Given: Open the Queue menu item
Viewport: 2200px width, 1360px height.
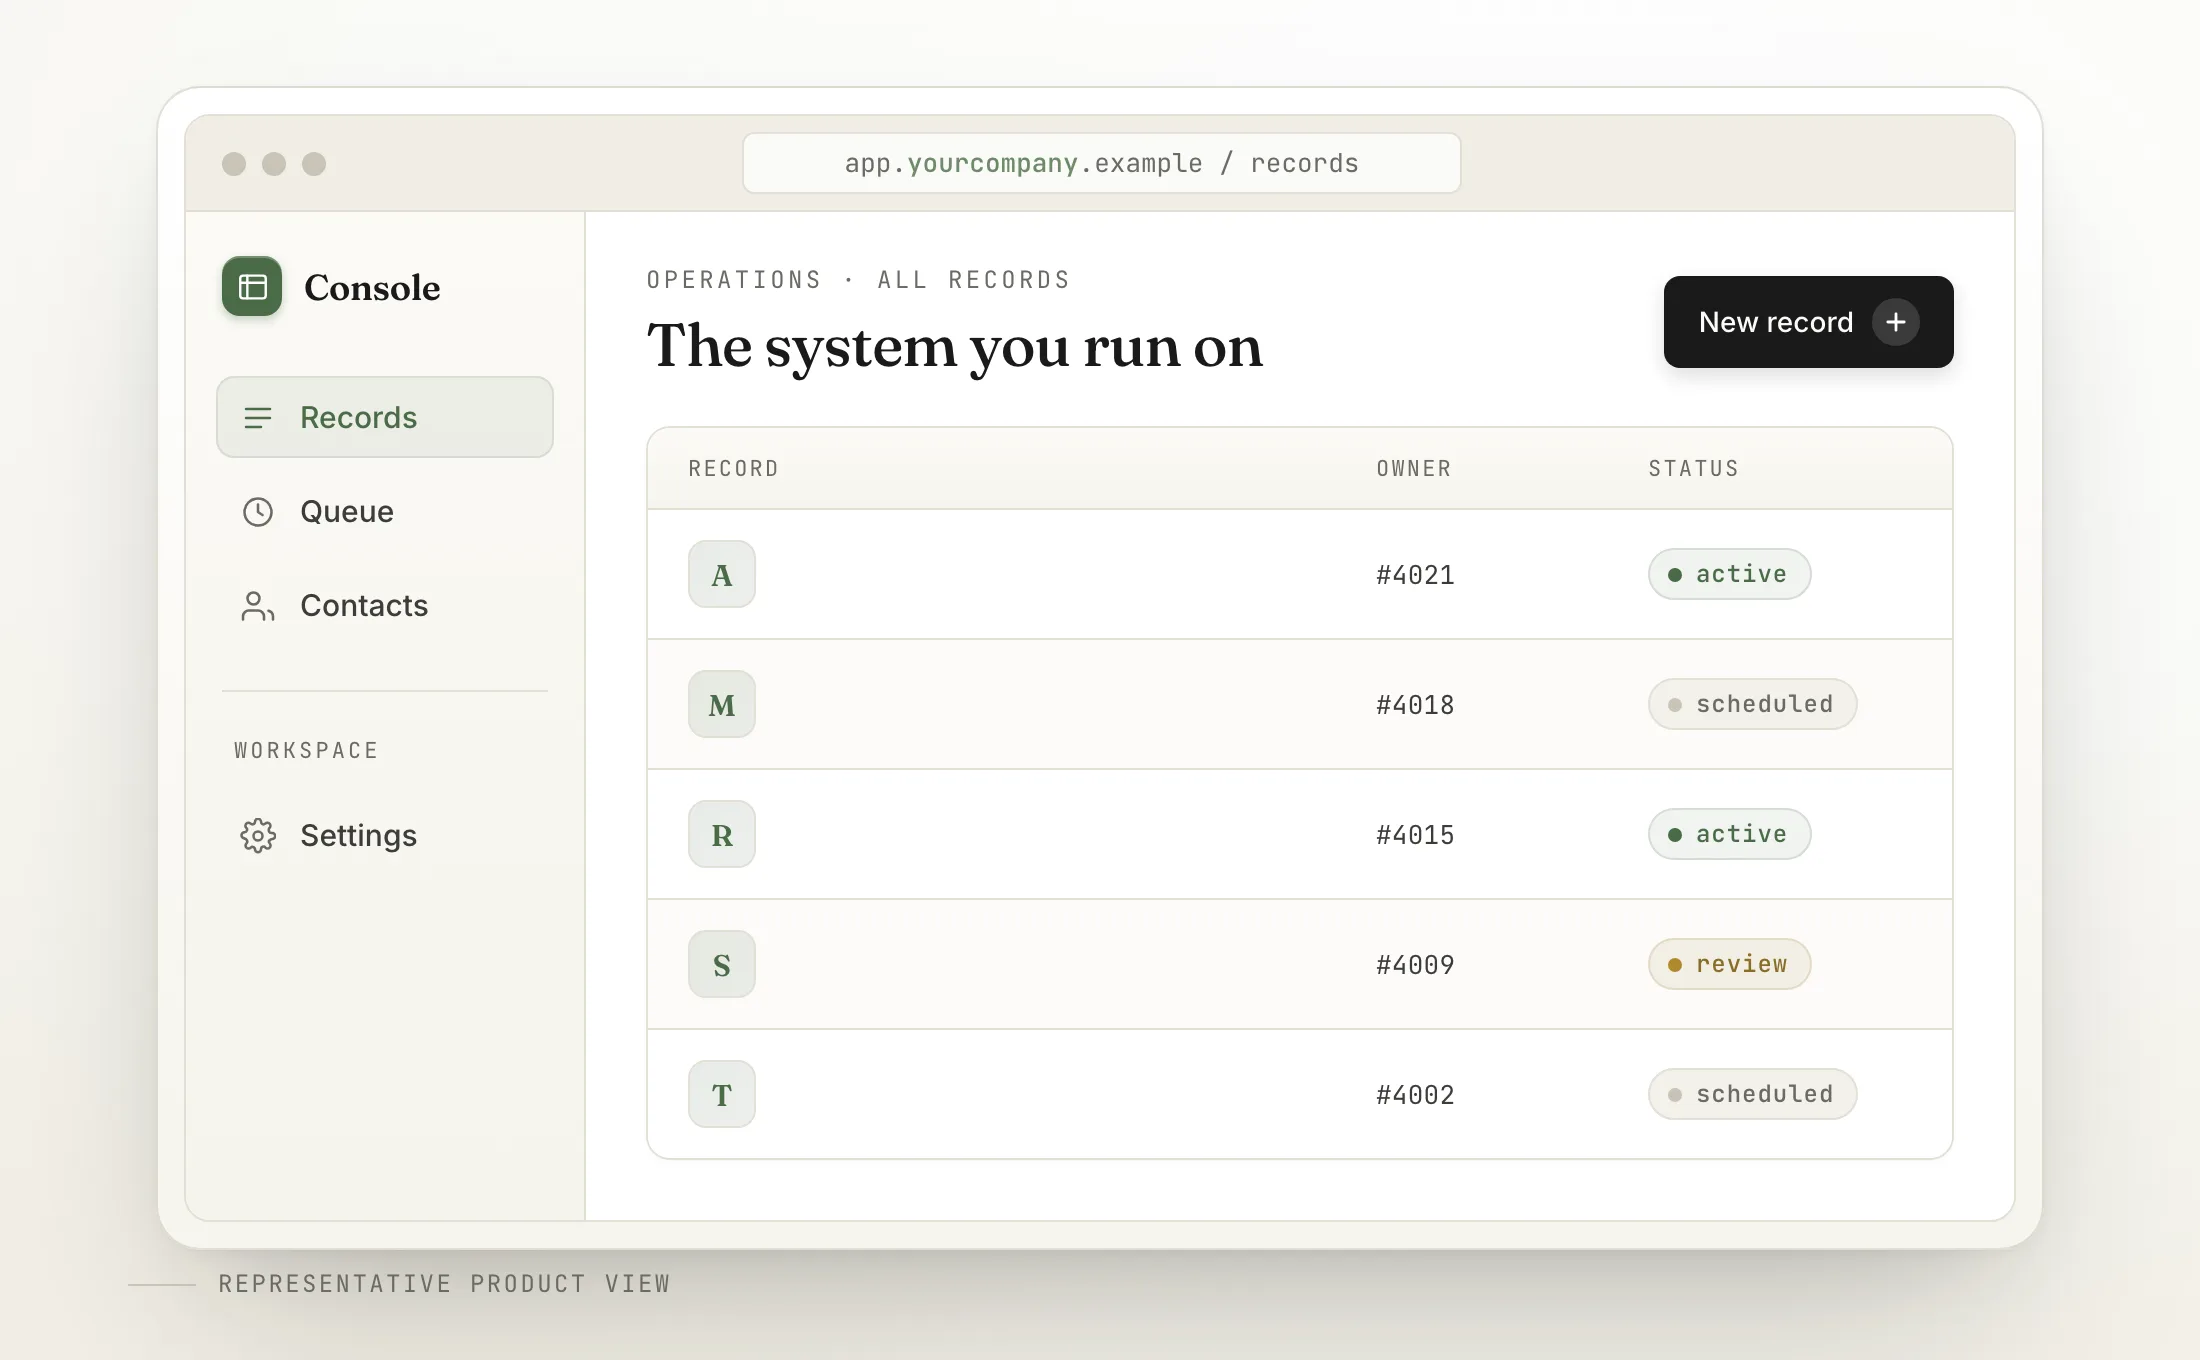Looking at the screenshot, I should click(x=385, y=511).
